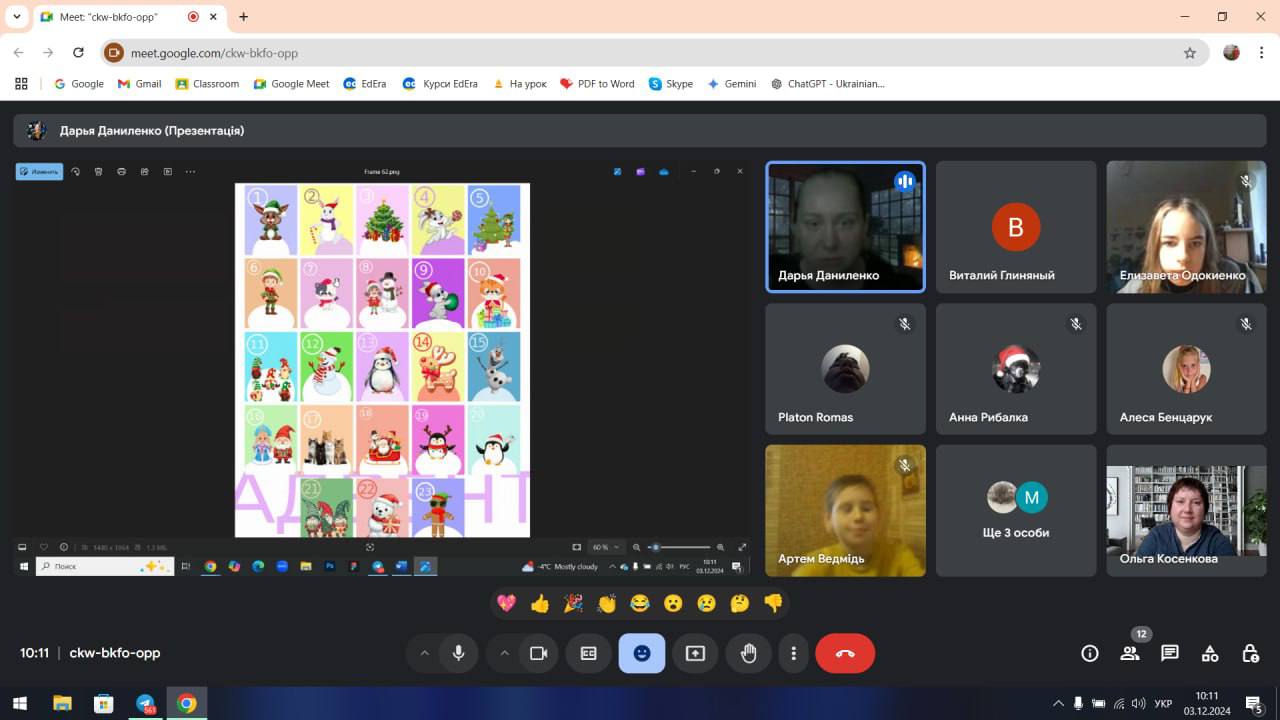Screen dimensions: 1280x720
Task: Send the red heart emoji reaction
Action: click(x=507, y=603)
